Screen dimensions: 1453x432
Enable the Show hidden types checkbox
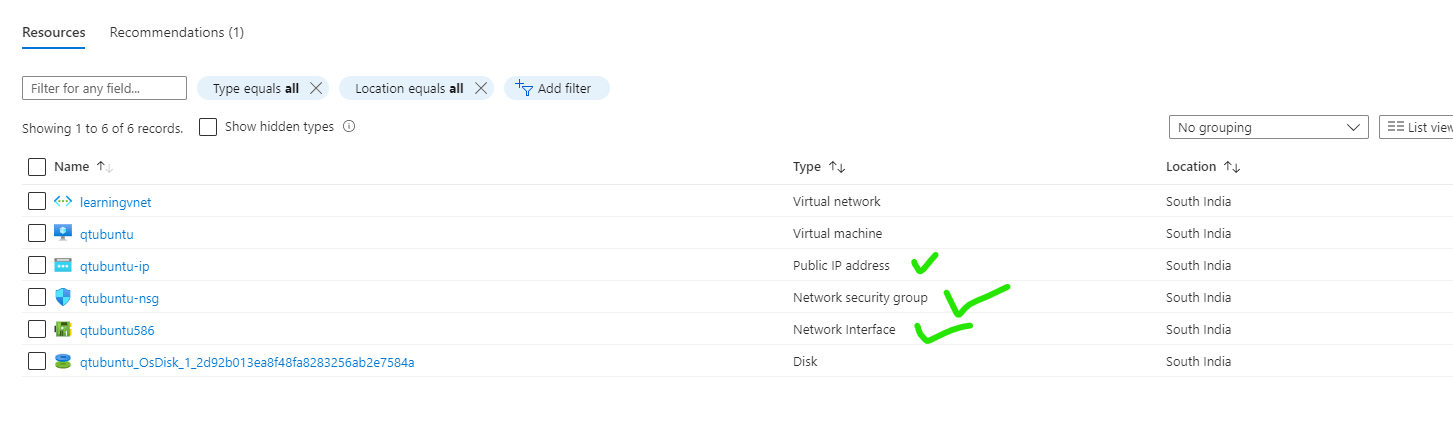tap(208, 127)
